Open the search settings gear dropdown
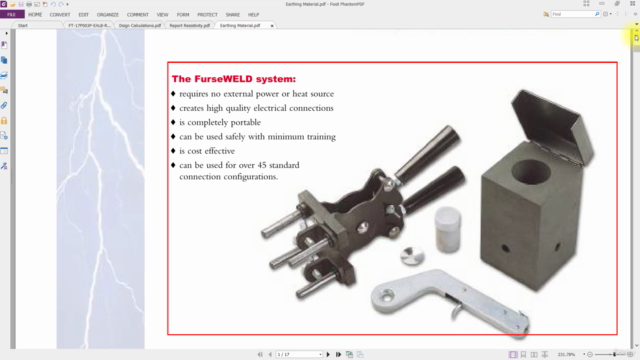The width and height of the screenshot is (640, 360). click(x=607, y=14)
